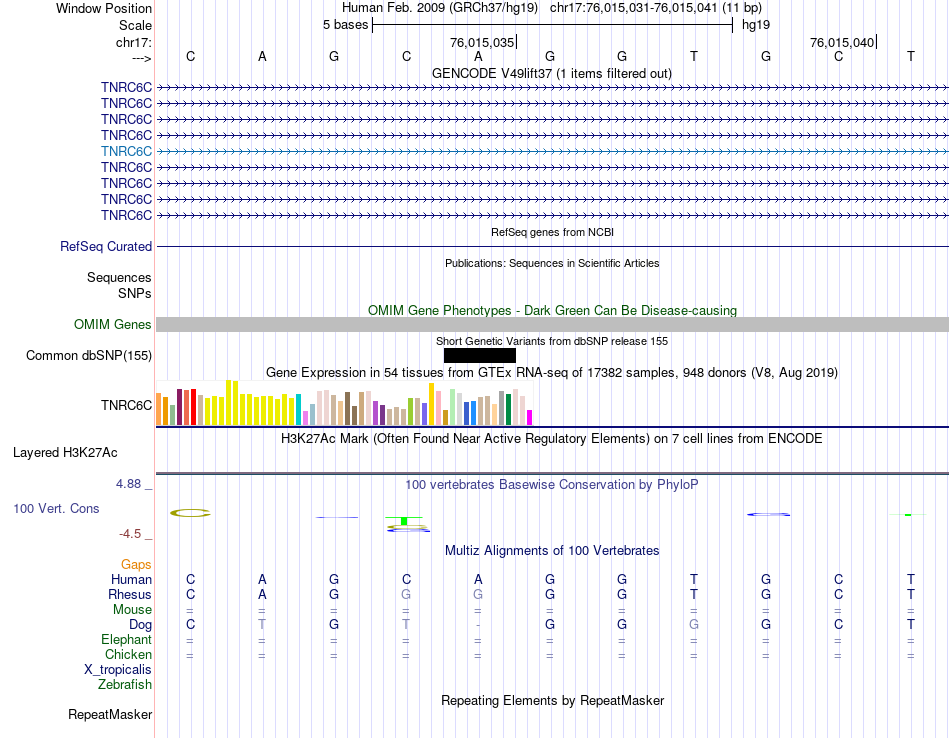
Task: Select the Elephant species label
Action: tap(126, 640)
